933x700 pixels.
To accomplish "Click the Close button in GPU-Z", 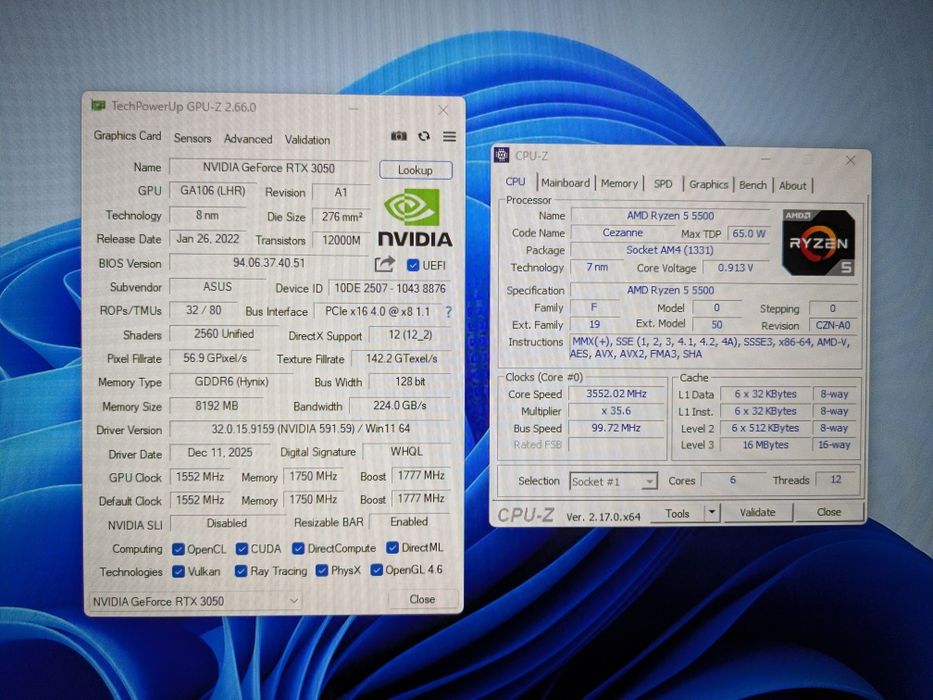I will click(422, 599).
